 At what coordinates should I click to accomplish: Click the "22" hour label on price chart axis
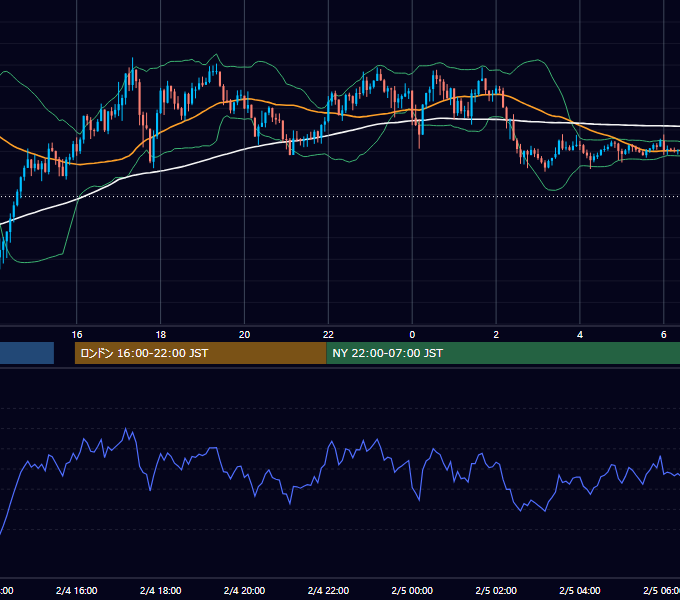(328, 335)
